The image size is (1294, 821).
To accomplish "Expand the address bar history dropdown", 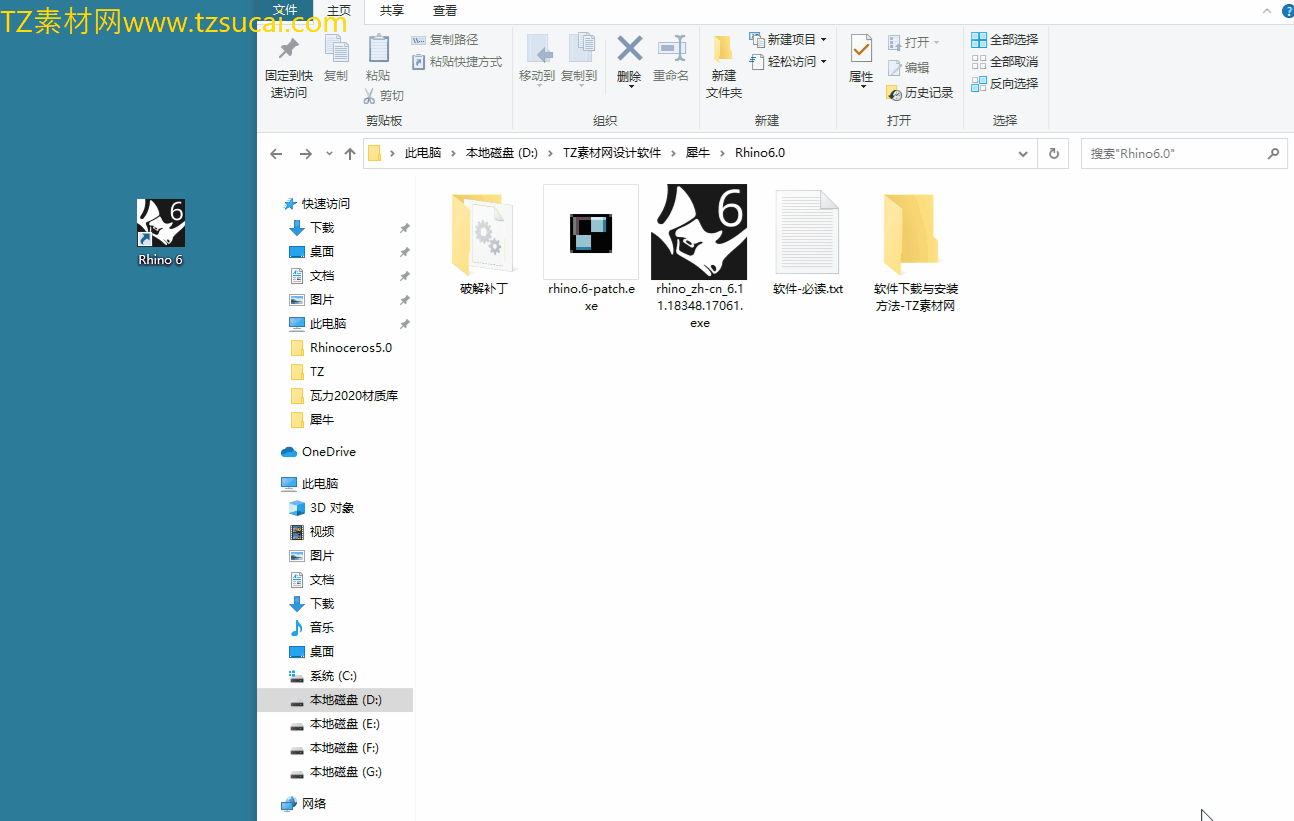I will point(1023,154).
